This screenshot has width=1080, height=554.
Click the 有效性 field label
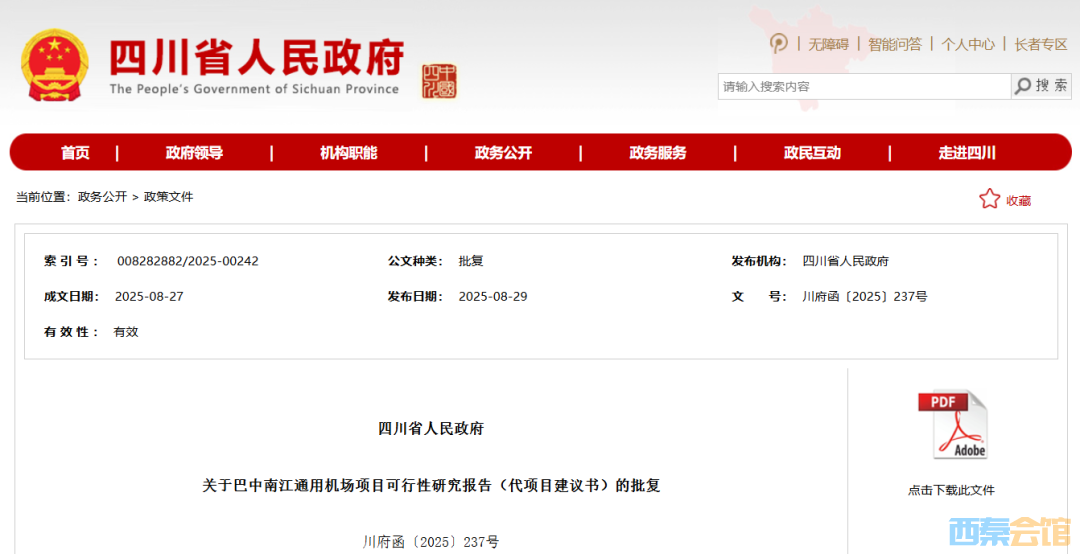click(72, 332)
